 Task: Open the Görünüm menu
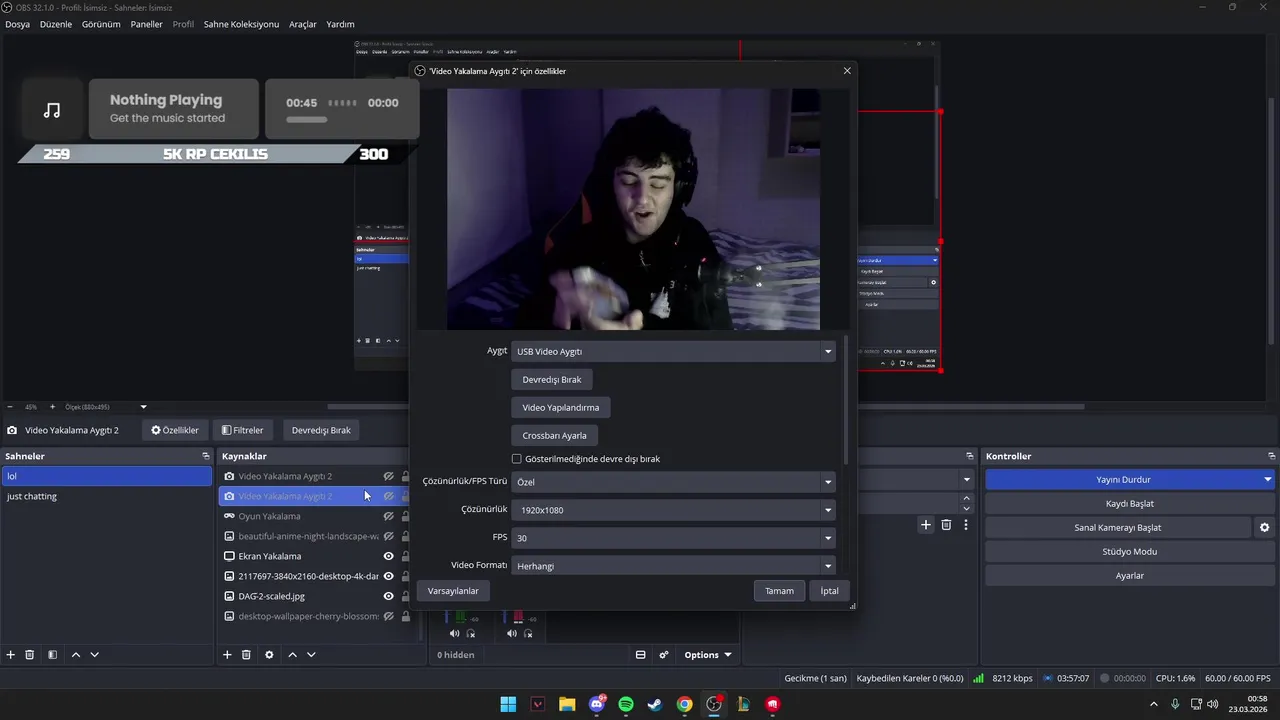click(101, 24)
